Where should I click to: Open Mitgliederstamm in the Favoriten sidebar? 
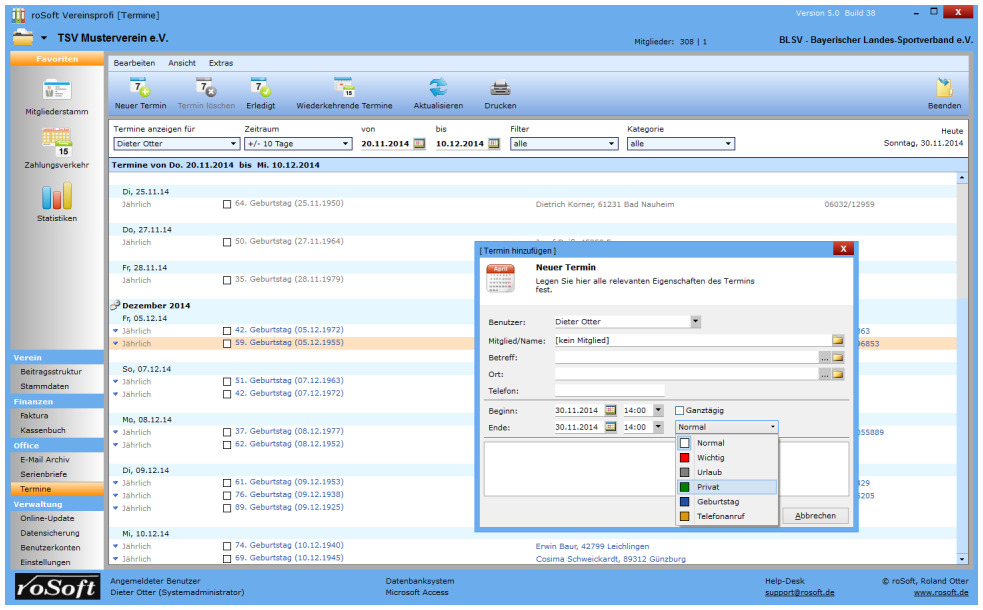pos(56,90)
